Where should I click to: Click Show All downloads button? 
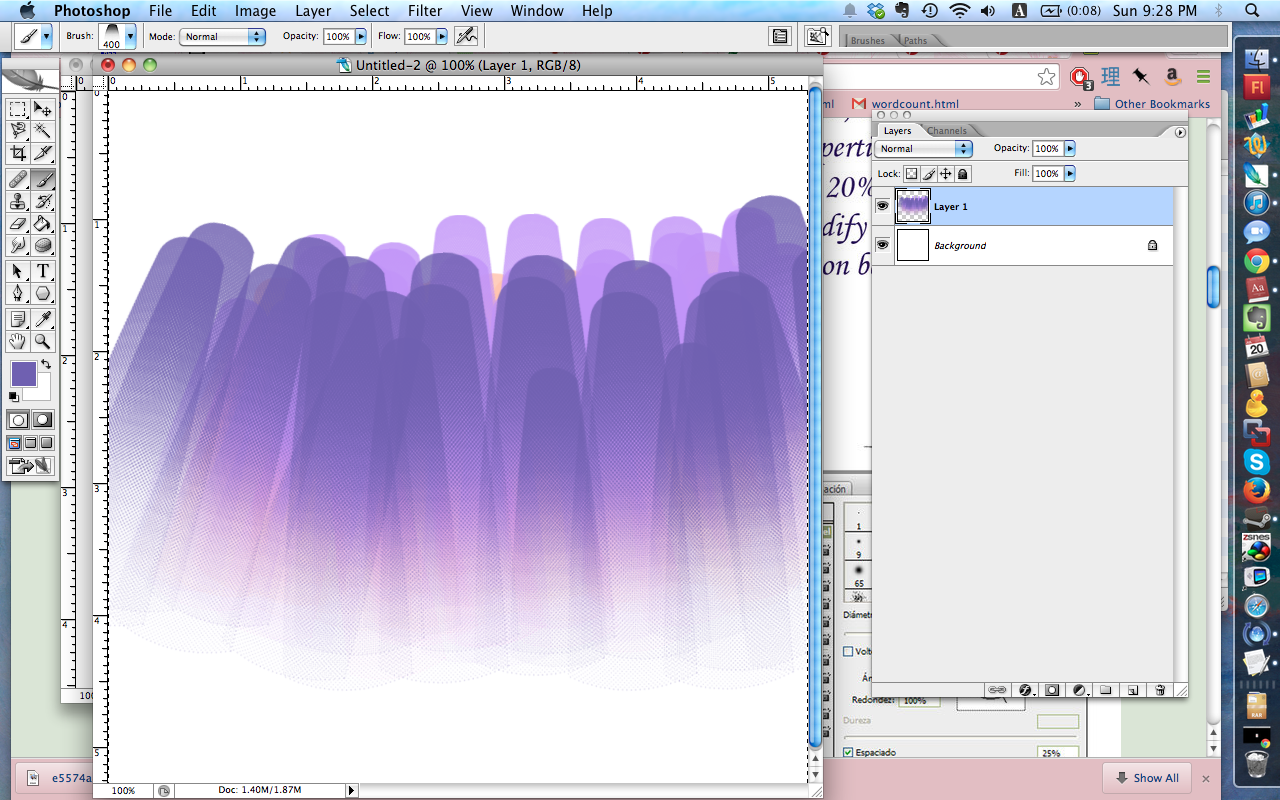[1147, 778]
